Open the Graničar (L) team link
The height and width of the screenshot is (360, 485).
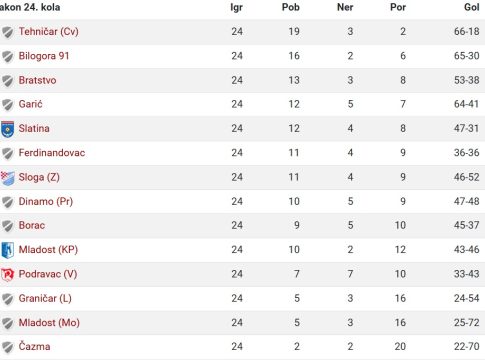coord(45,298)
